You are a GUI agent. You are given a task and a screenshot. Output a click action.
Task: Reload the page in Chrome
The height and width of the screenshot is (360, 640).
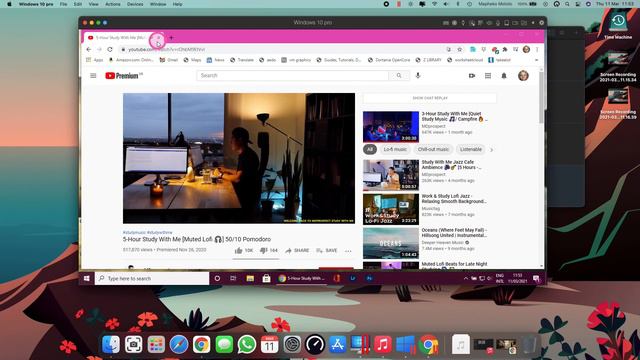(x=110, y=49)
